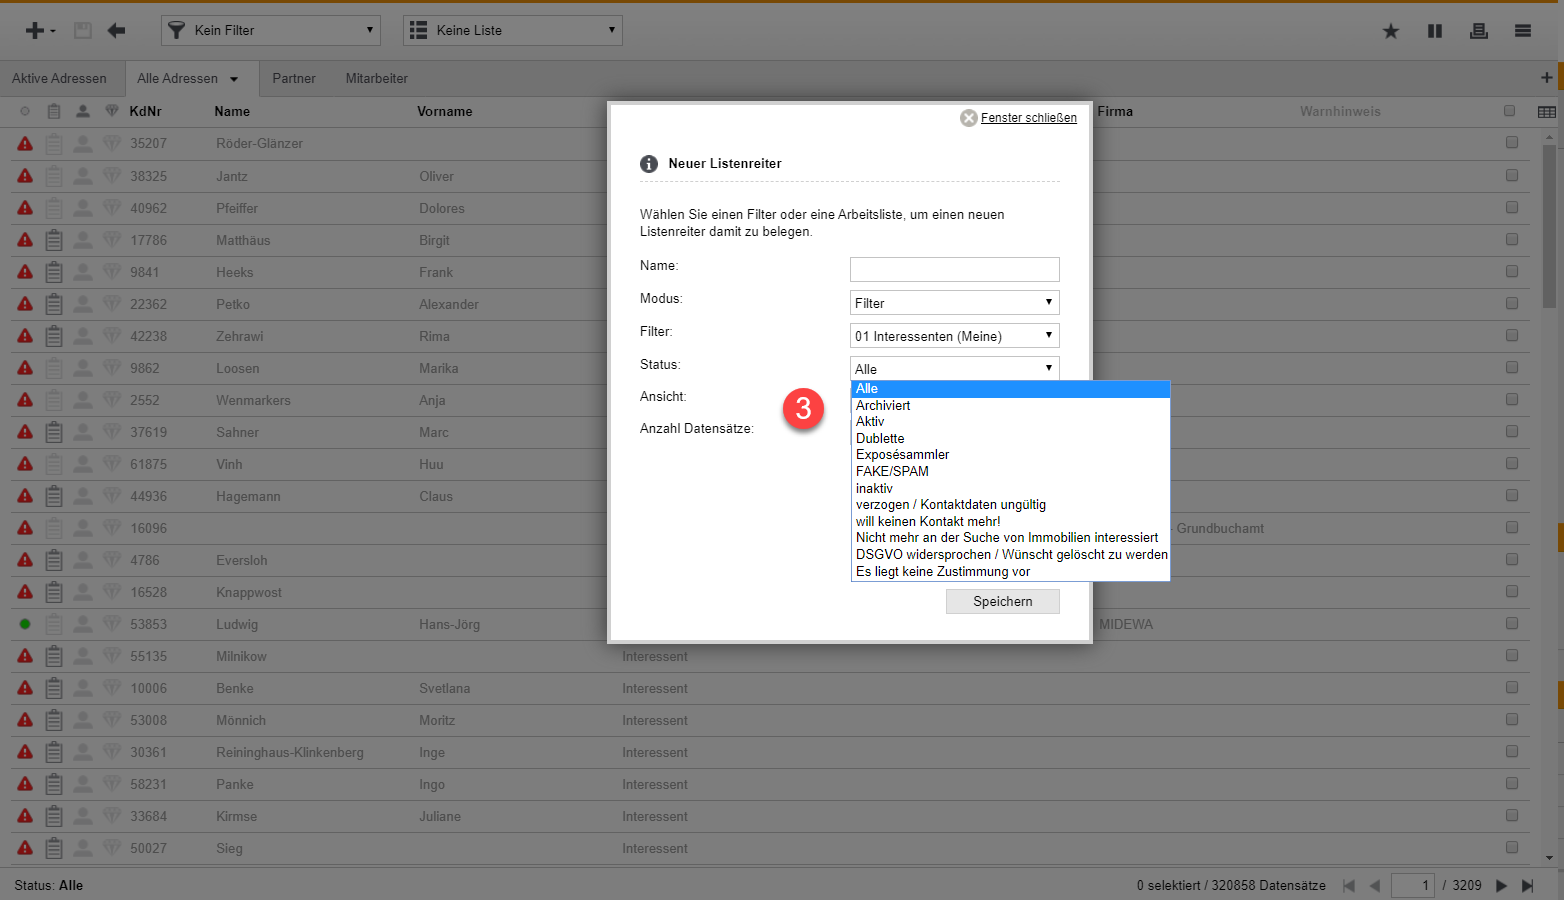Open the table column settings icon
The height and width of the screenshot is (900, 1564).
pyautogui.click(x=1546, y=112)
